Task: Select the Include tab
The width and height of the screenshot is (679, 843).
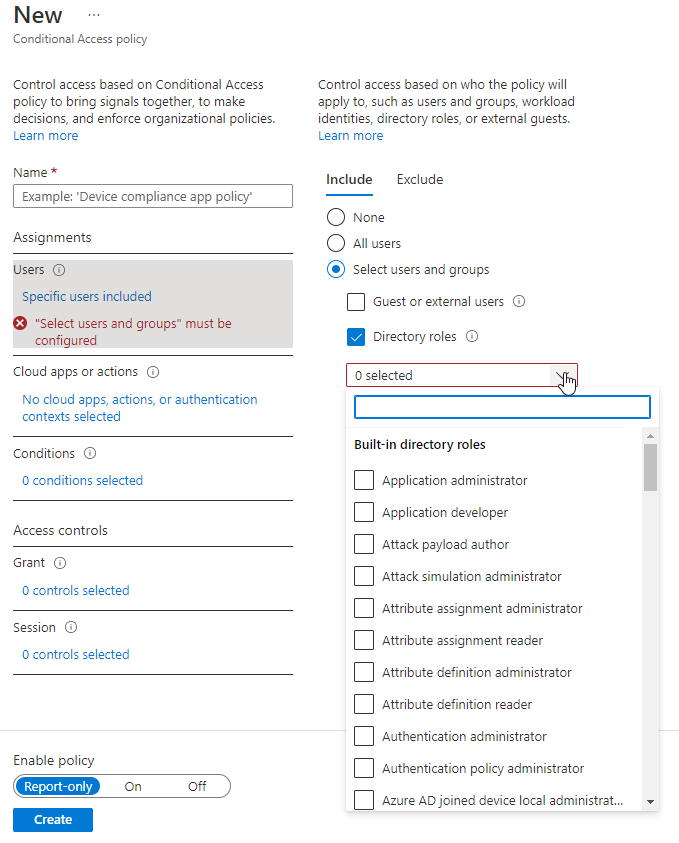Action: point(349,180)
